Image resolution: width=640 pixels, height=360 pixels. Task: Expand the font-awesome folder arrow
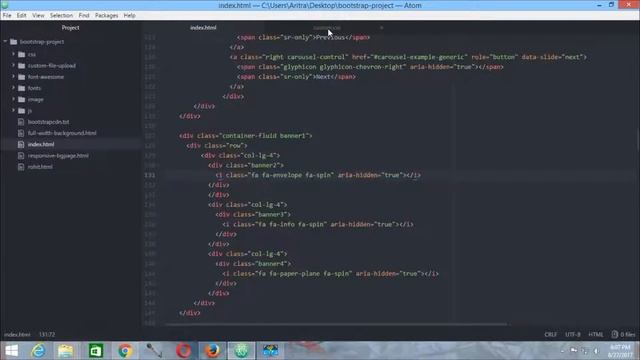(13, 77)
